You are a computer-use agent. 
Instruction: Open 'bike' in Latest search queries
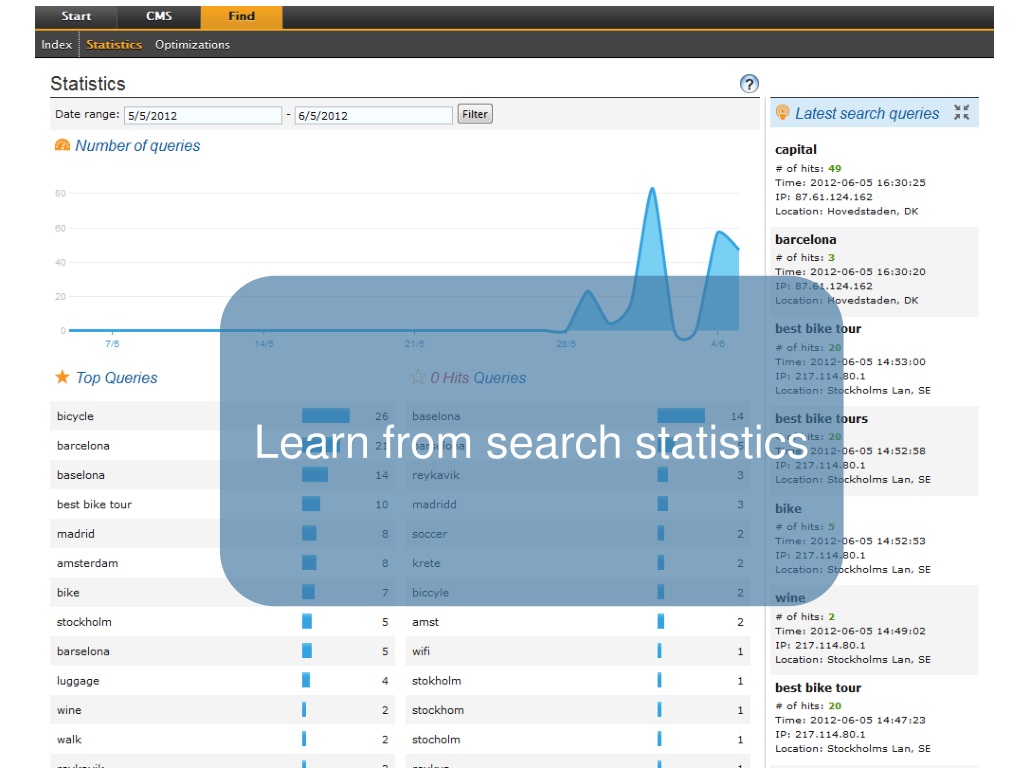point(788,509)
